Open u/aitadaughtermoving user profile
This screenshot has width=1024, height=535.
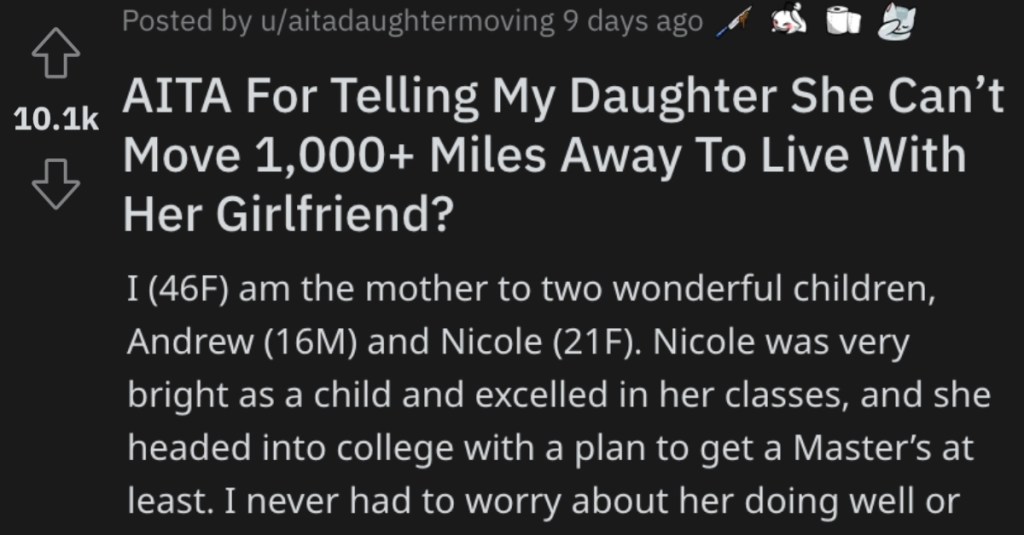tap(408, 22)
